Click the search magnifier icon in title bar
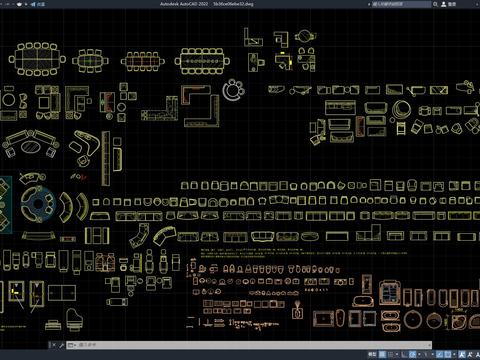This screenshot has height=360, width=480. [435, 4]
